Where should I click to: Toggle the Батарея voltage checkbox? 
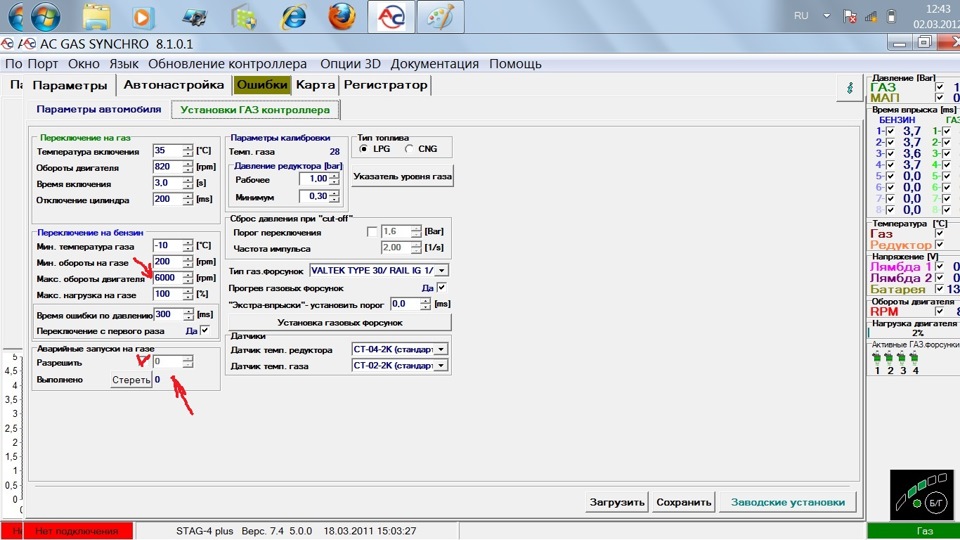tap(940, 288)
